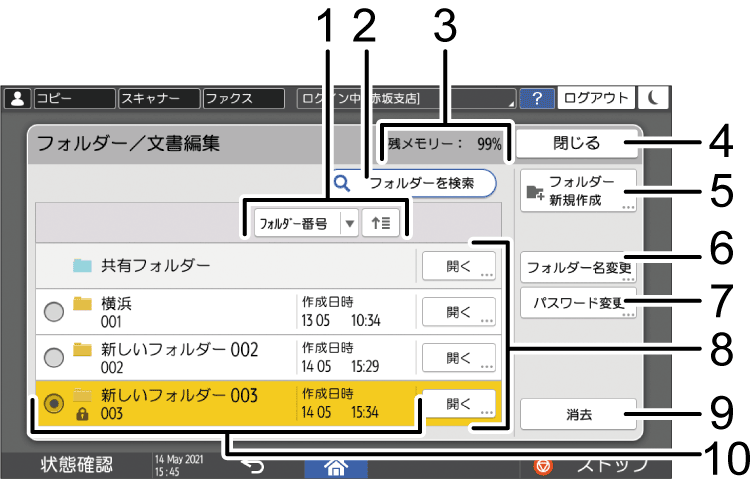The width and height of the screenshot is (753, 493).
Task: Click パスワード変更 button
Action: [x=578, y=303]
